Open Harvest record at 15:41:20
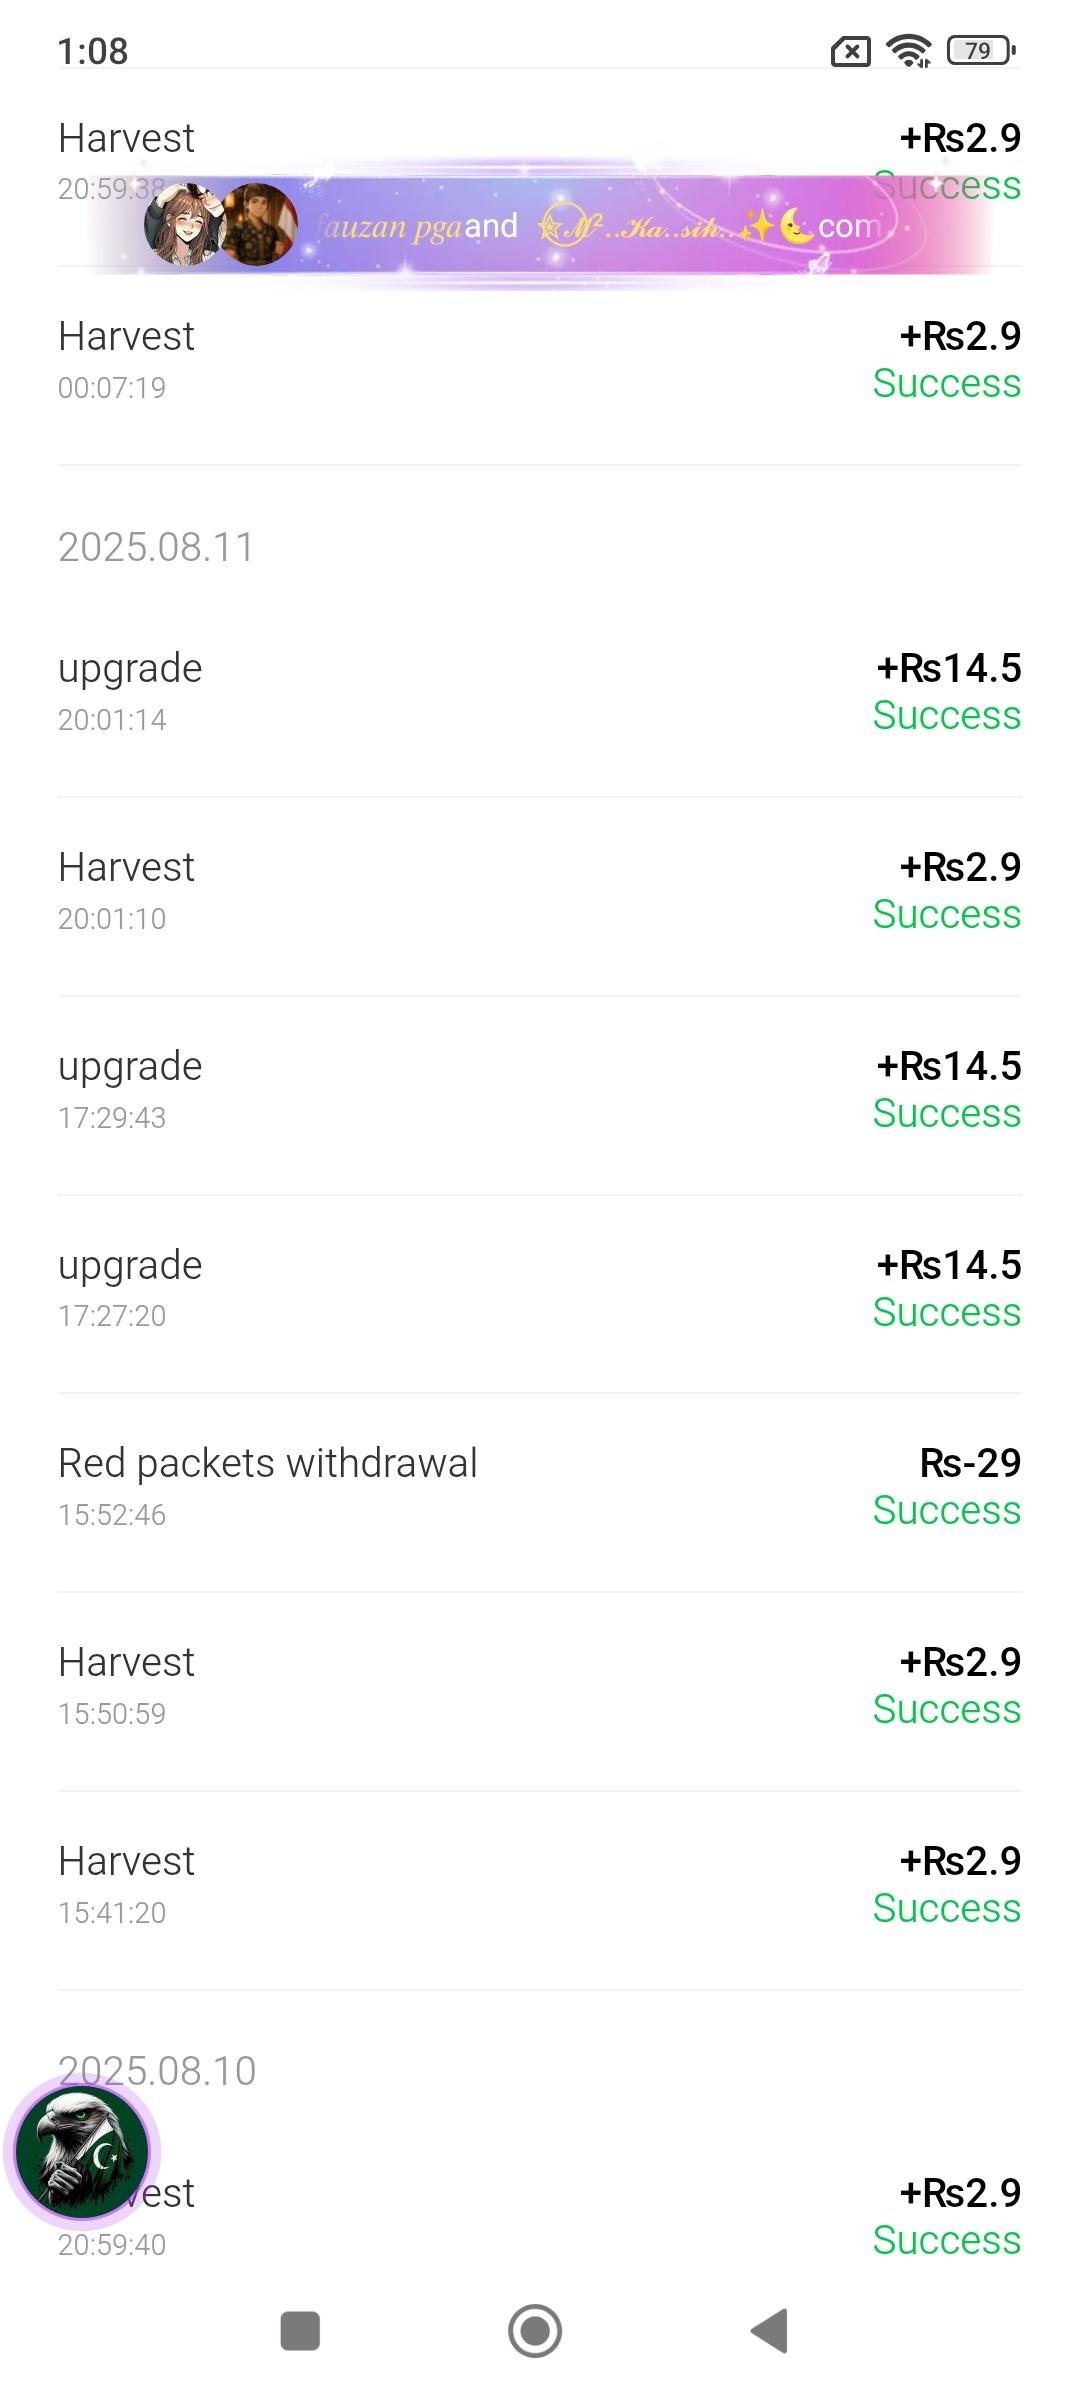Screen dimensions: 1080x2400 (540, 1885)
